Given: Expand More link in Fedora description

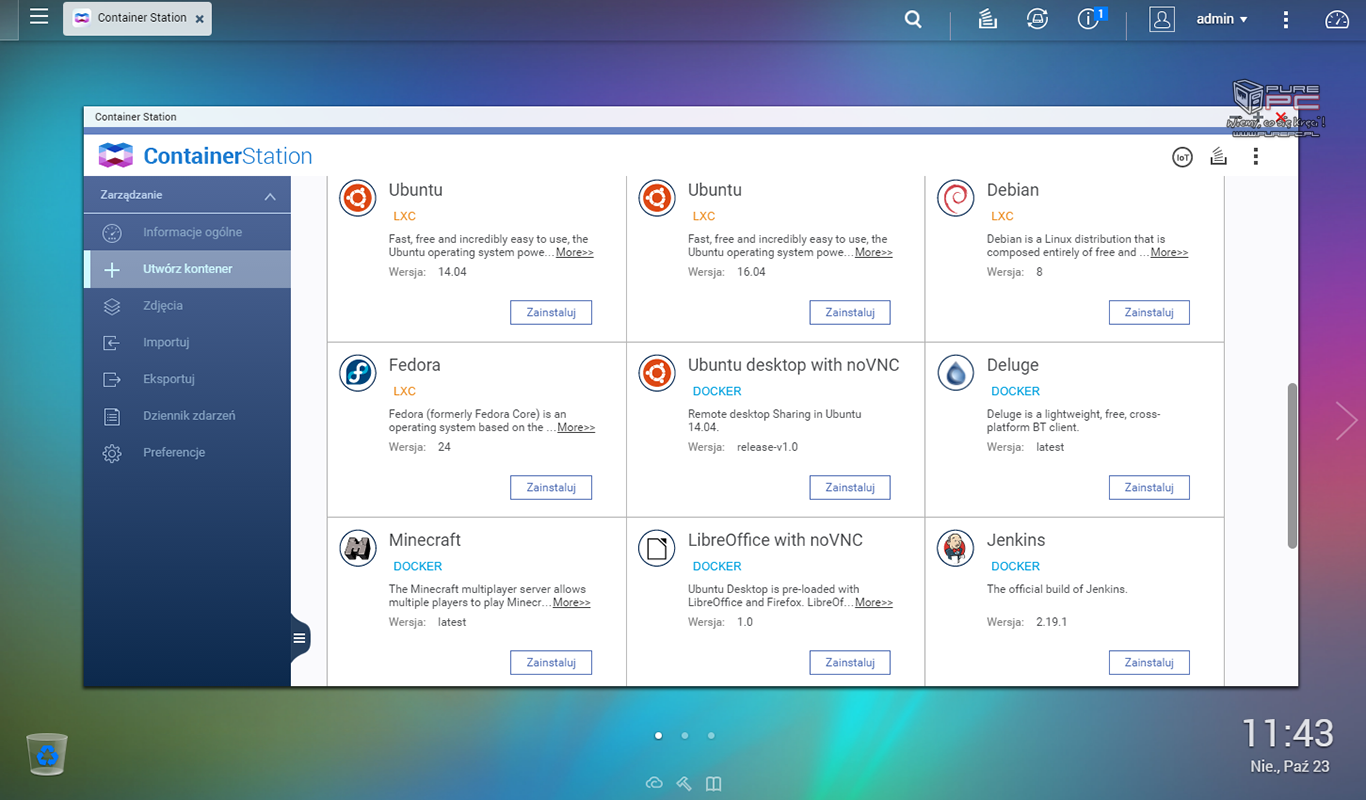Looking at the screenshot, I should click(x=576, y=427).
